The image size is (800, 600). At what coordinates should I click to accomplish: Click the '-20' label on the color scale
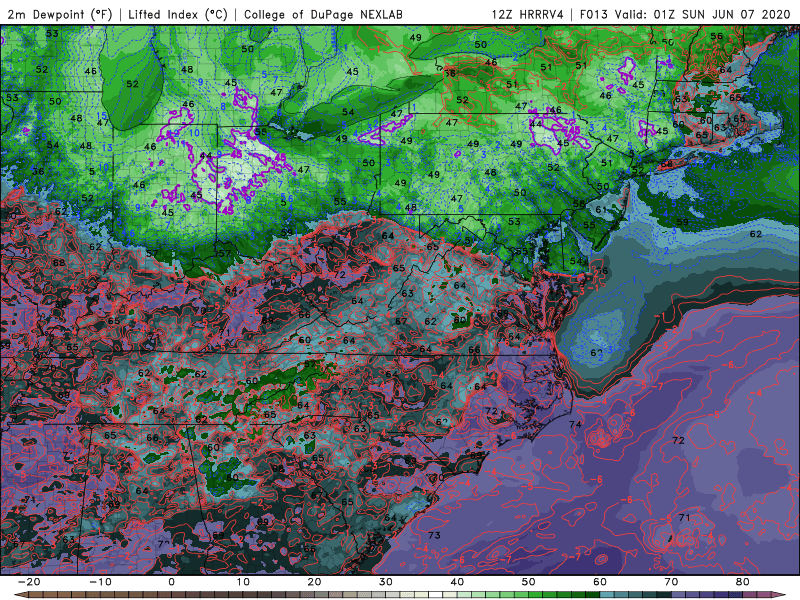tap(29, 582)
